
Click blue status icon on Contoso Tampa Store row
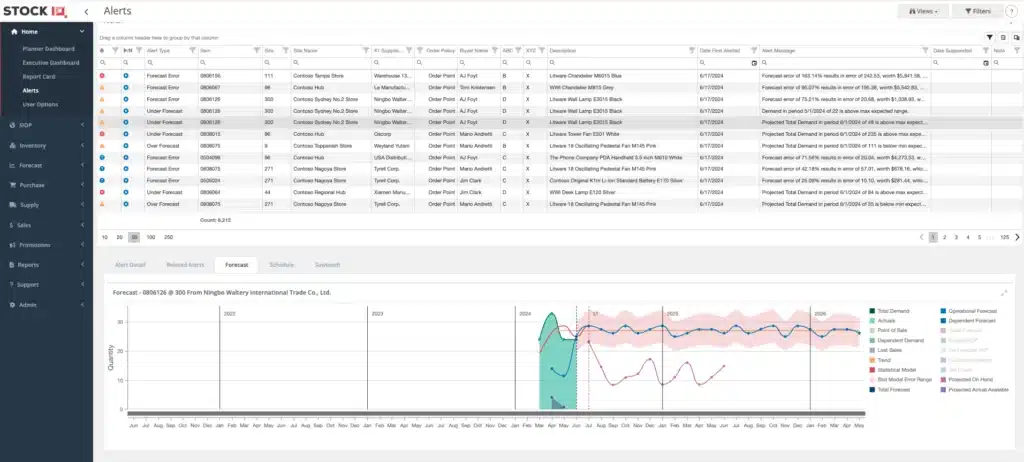pos(126,76)
